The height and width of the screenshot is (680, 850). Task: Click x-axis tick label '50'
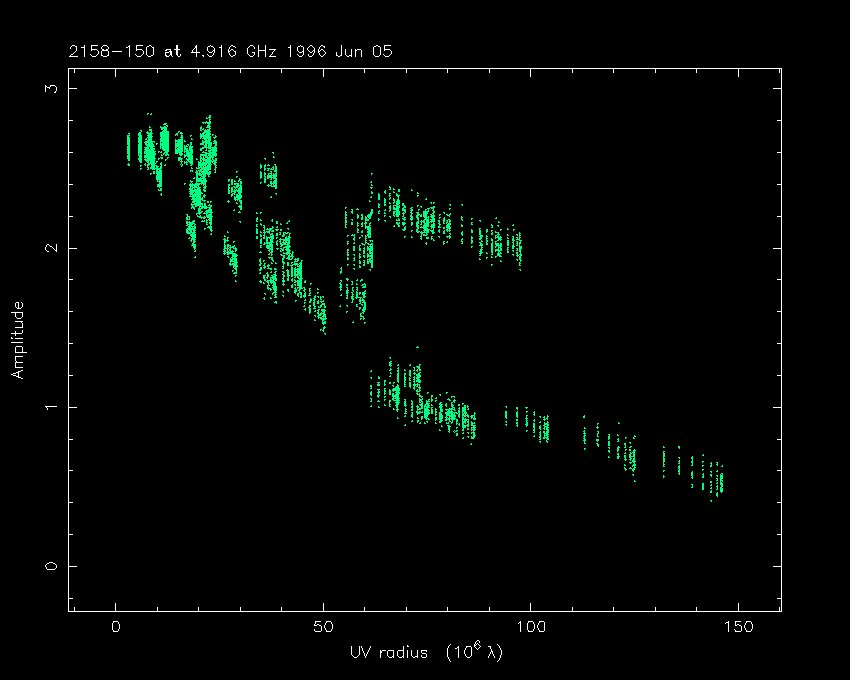click(323, 627)
